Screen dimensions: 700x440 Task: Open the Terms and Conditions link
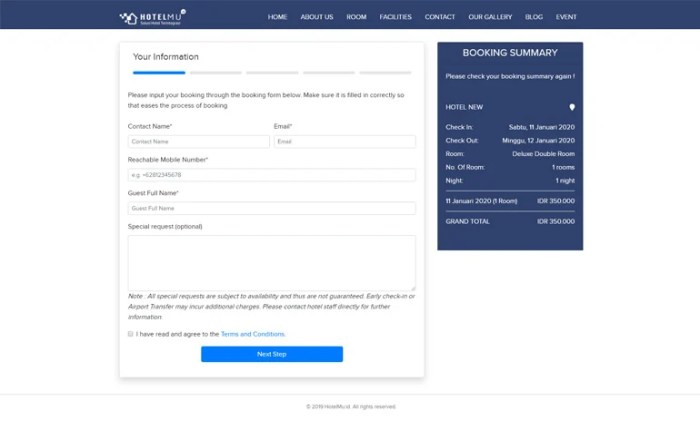(x=253, y=334)
